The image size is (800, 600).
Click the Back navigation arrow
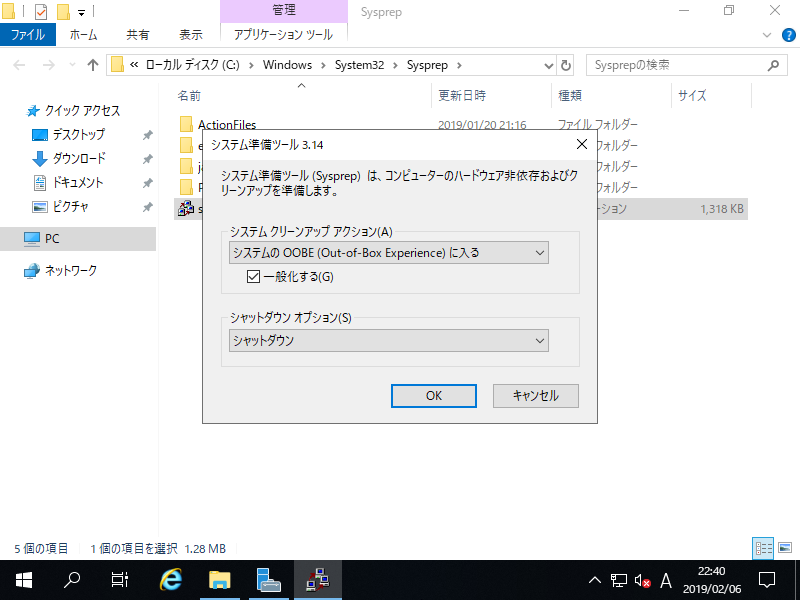tap(19, 65)
